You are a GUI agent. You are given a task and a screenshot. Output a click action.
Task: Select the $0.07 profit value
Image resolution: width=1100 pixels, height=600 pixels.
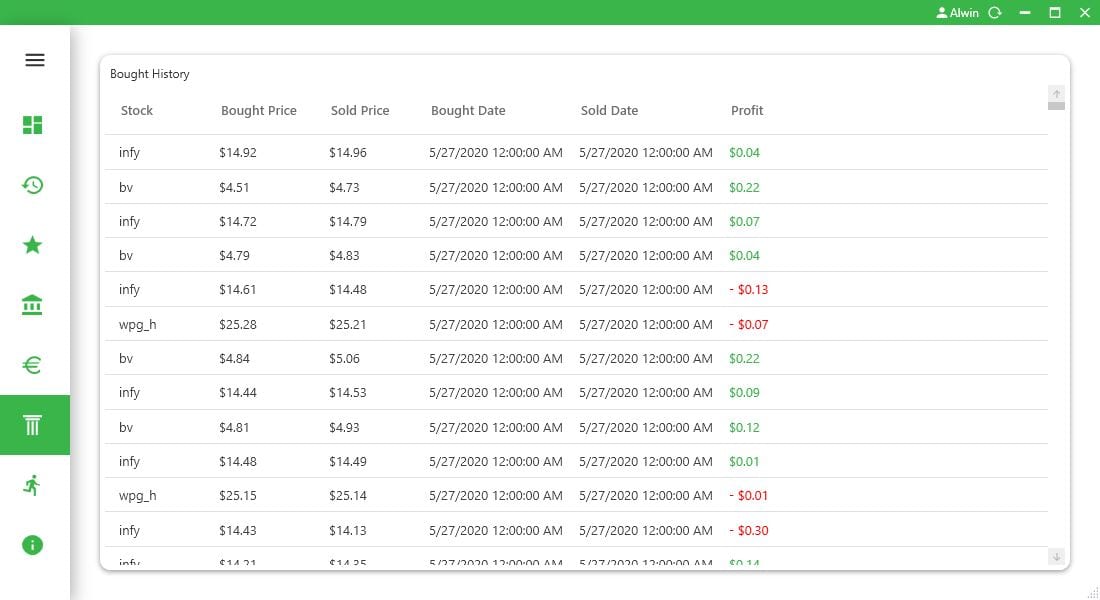point(744,222)
